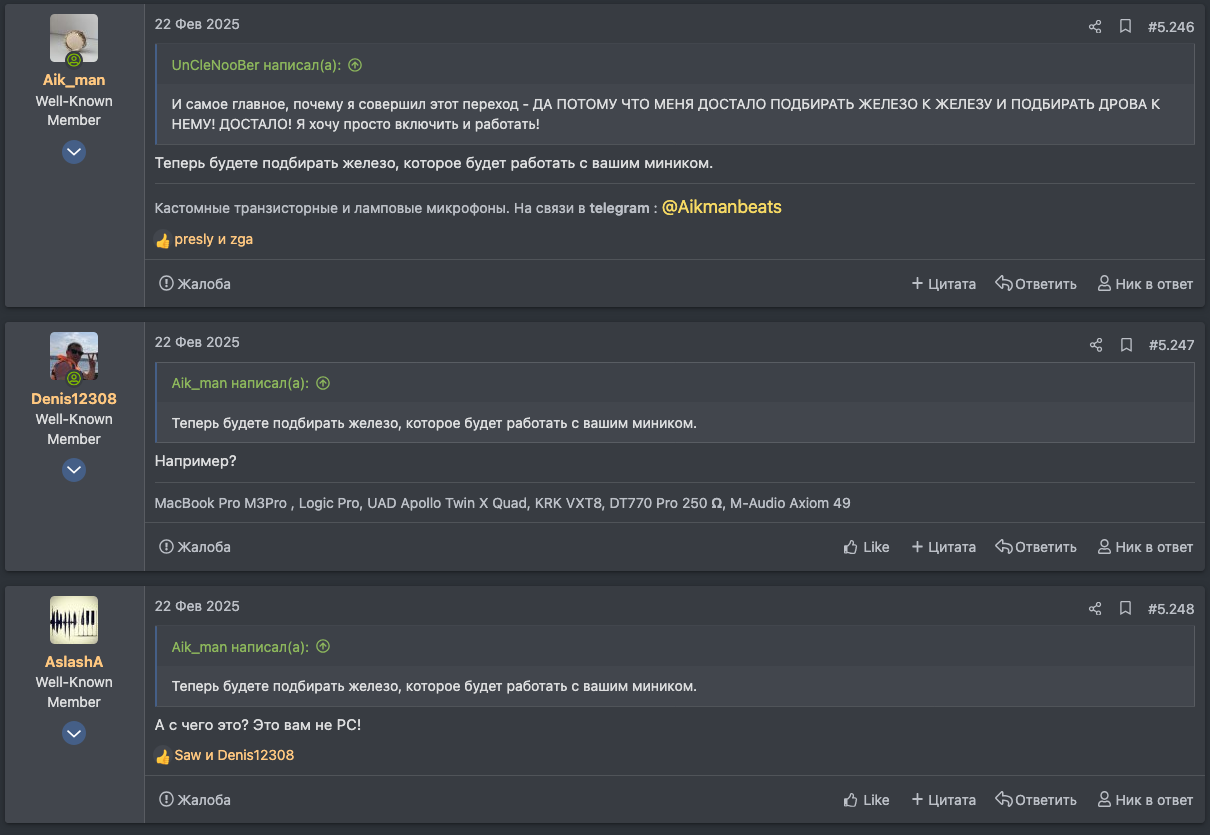The height and width of the screenshot is (835, 1210).
Task: Click share icon on post #5.247
Action: pyautogui.click(x=1095, y=345)
